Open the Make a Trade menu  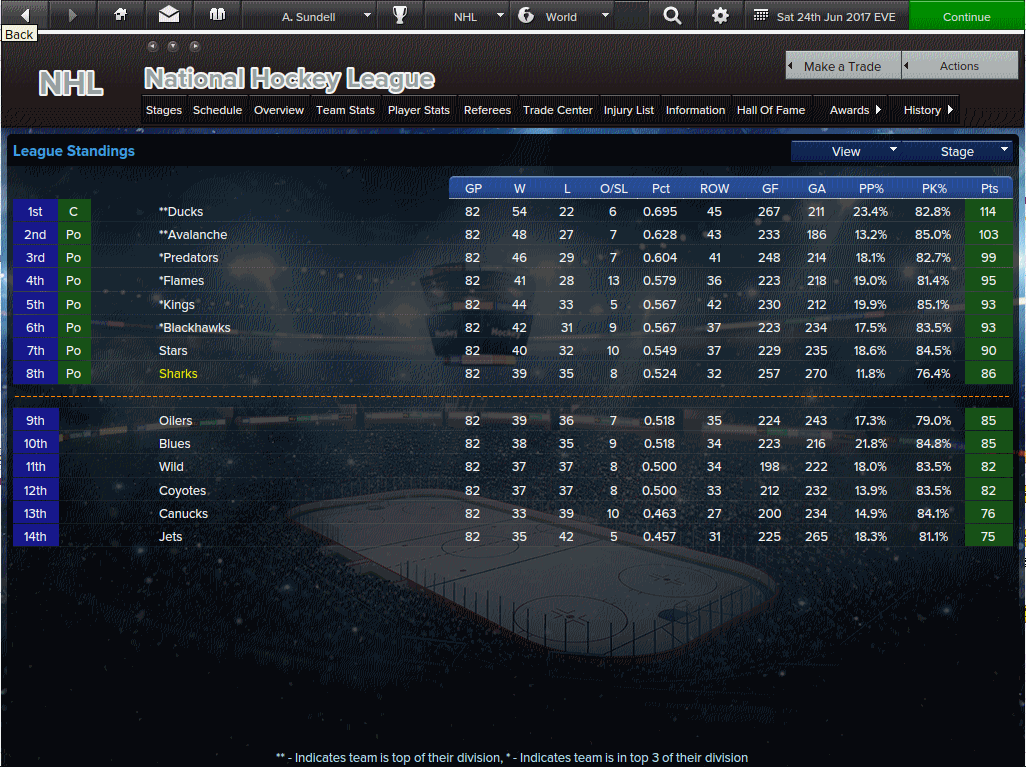tap(843, 66)
